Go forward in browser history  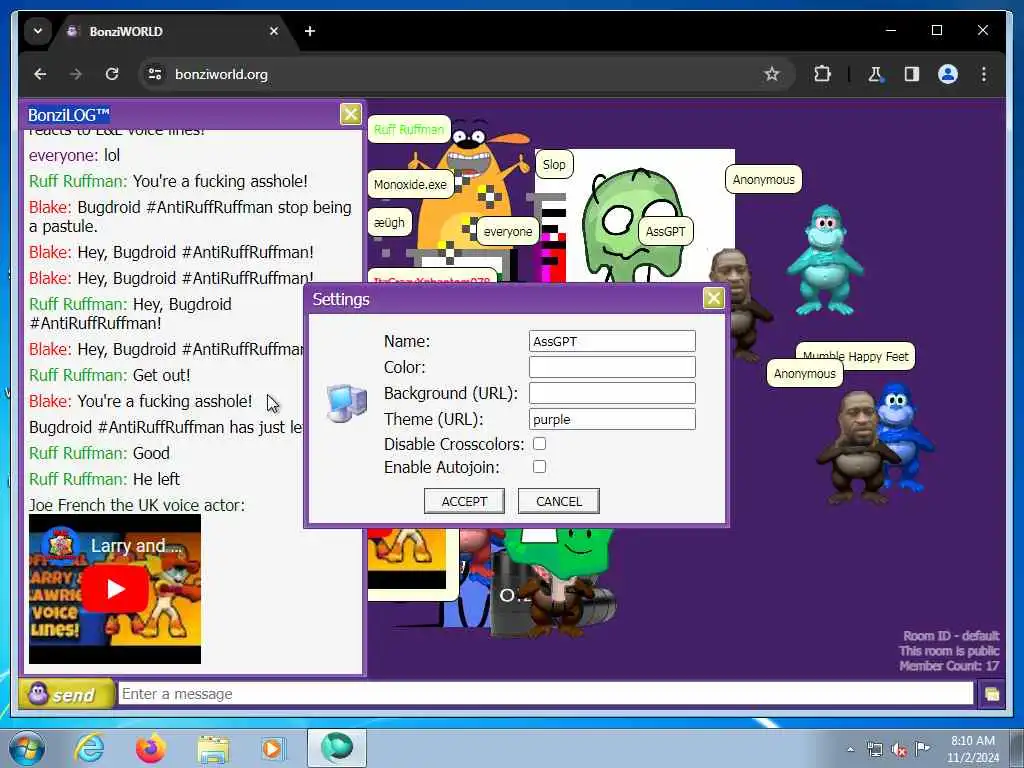click(76, 74)
